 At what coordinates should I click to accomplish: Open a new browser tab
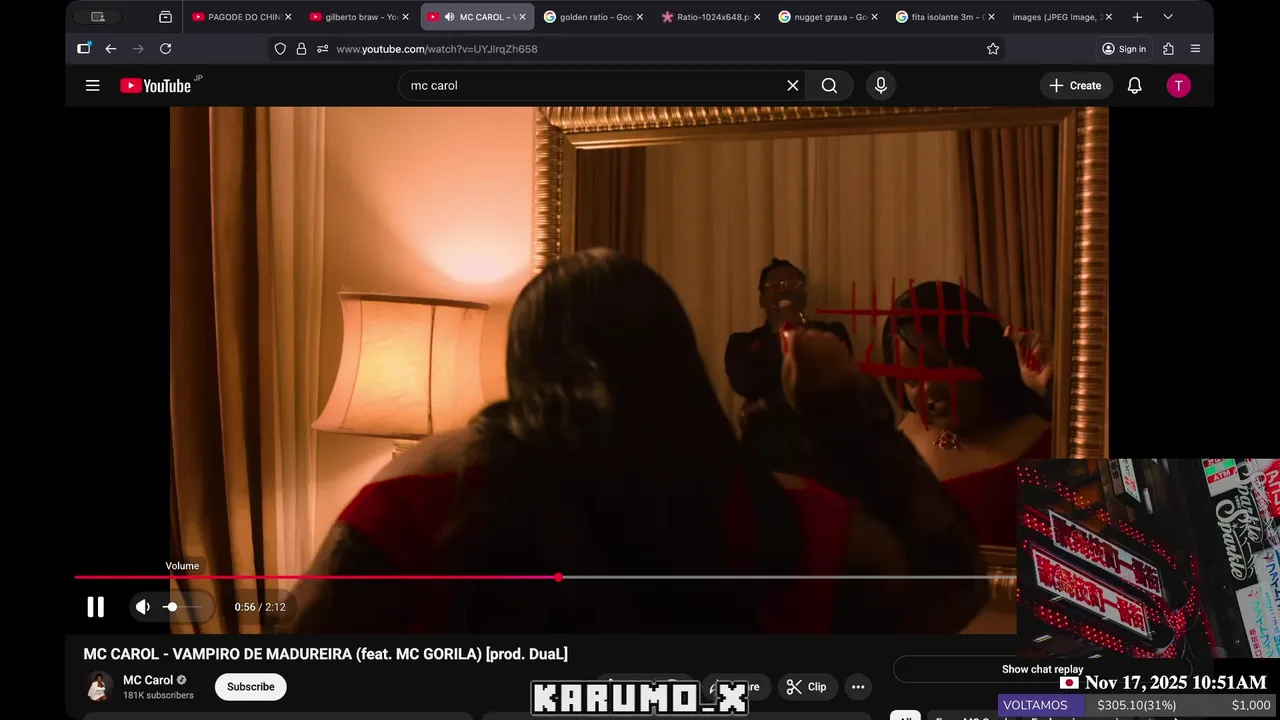(x=1137, y=17)
